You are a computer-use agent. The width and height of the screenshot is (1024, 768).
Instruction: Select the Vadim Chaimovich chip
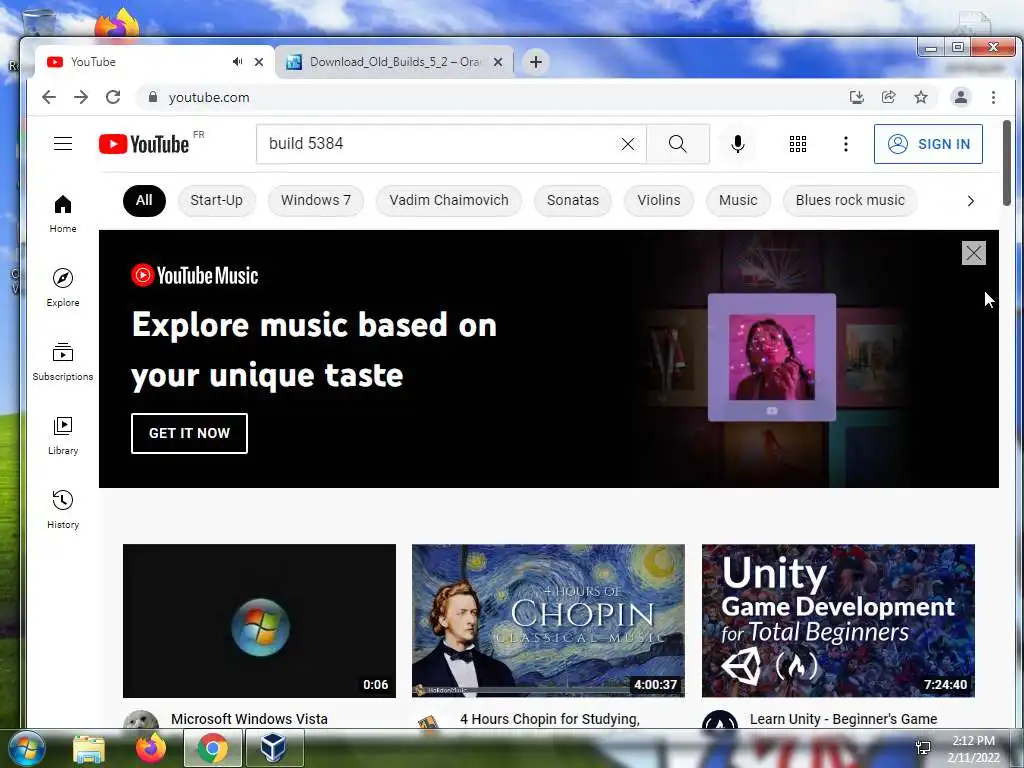pyautogui.click(x=449, y=200)
